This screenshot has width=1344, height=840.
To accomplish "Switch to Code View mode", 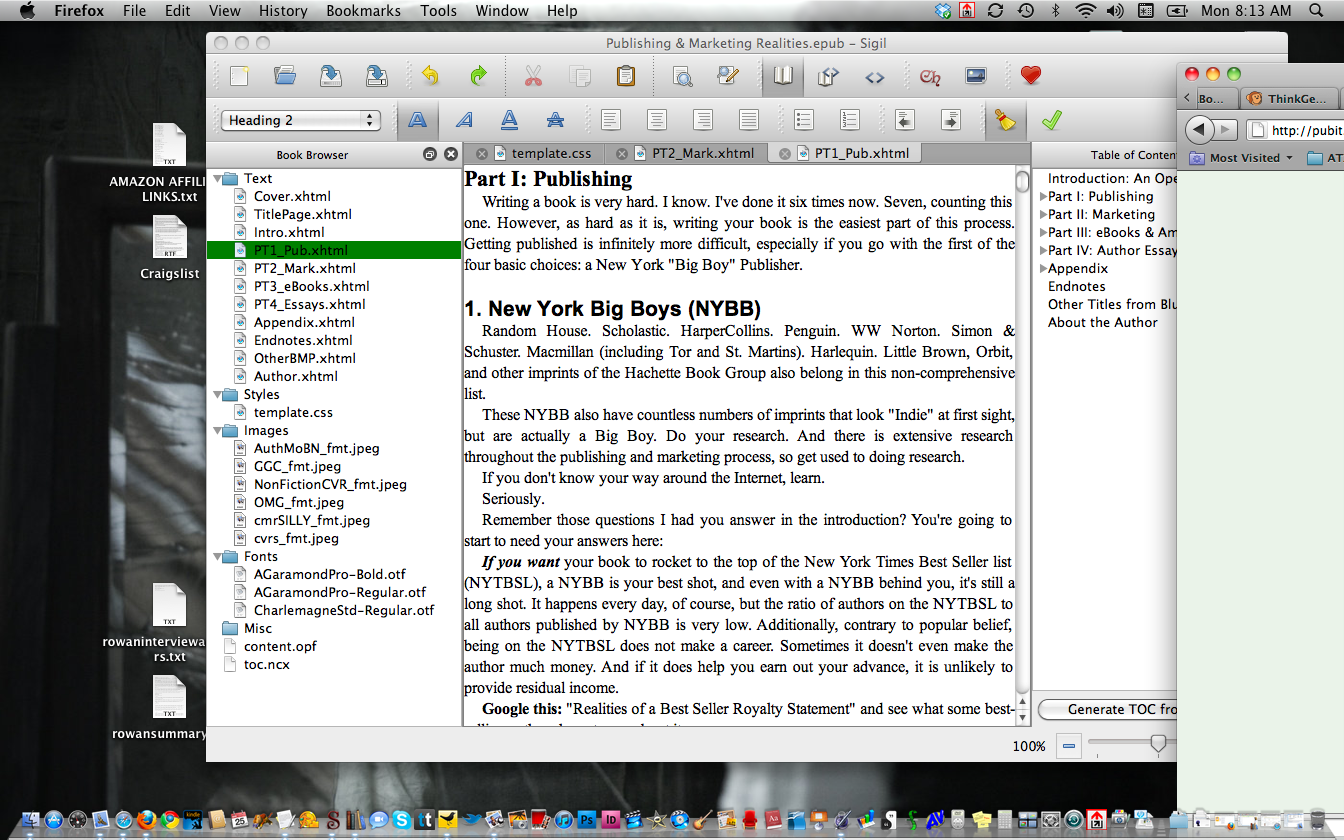I will coord(875,76).
